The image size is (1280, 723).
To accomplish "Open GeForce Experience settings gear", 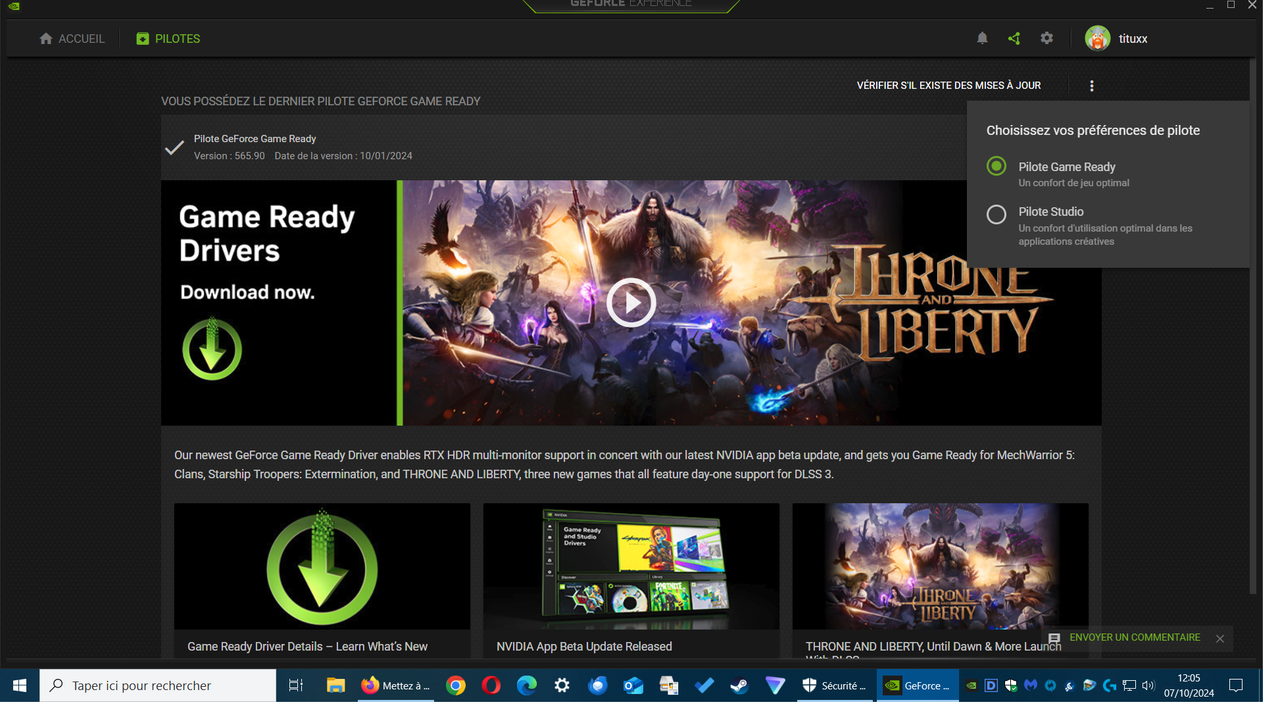I will [x=1046, y=38].
